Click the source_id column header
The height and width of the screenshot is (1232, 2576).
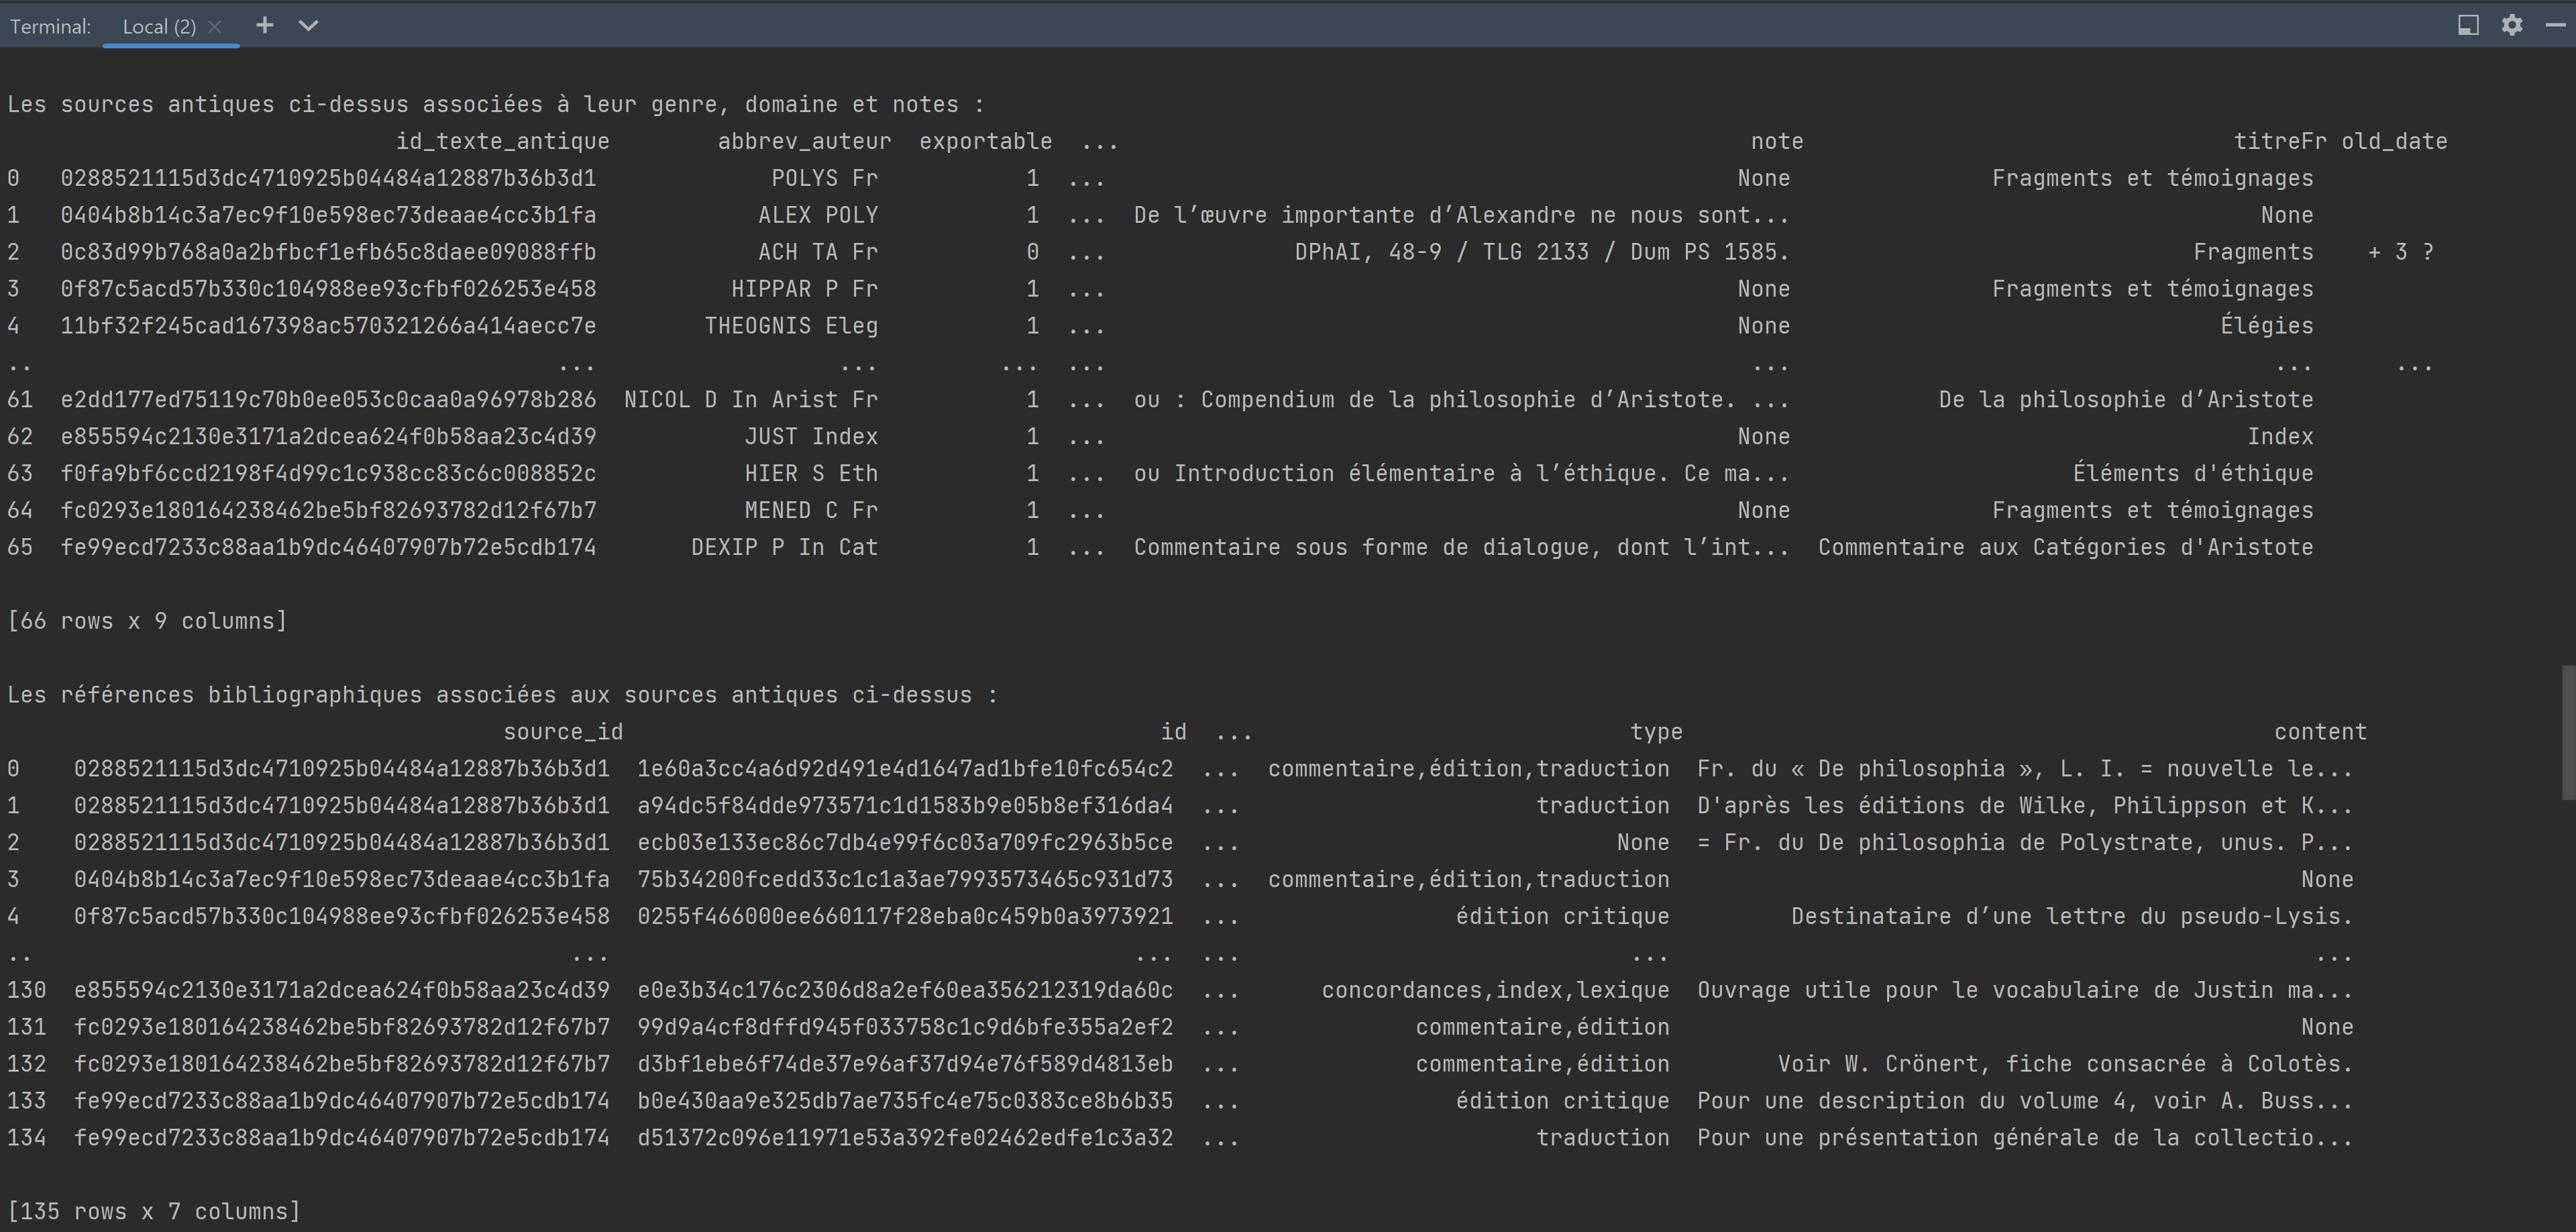click(x=563, y=733)
